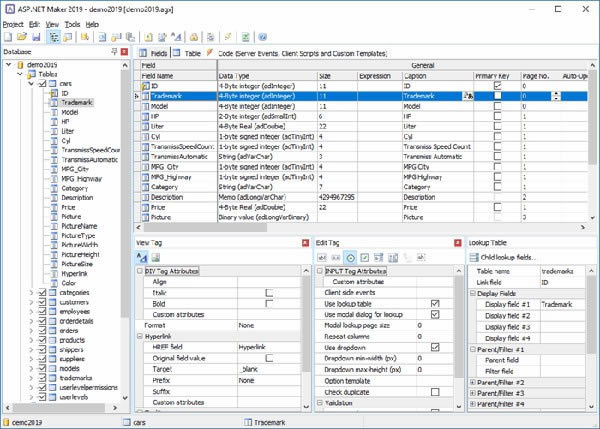Expand the Parent/Filter #2 group
This screenshot has width=600, height=429.
(473, 382)
